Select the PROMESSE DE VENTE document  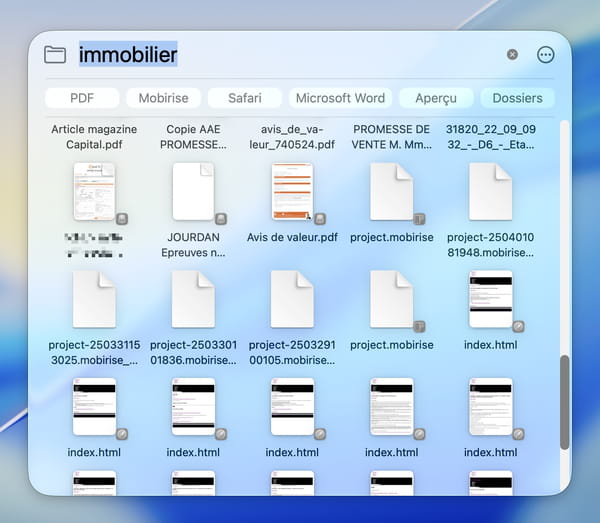[392, 137]
